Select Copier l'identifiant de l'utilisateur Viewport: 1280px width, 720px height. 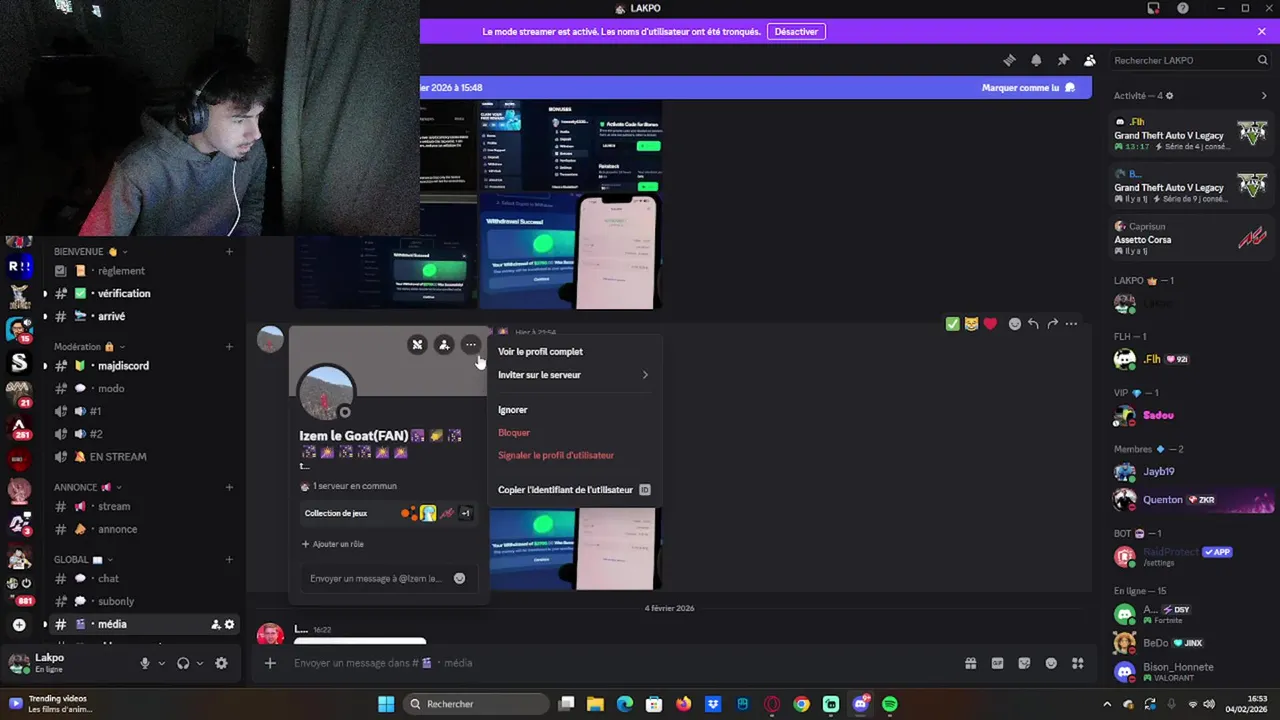coord(574,490)
